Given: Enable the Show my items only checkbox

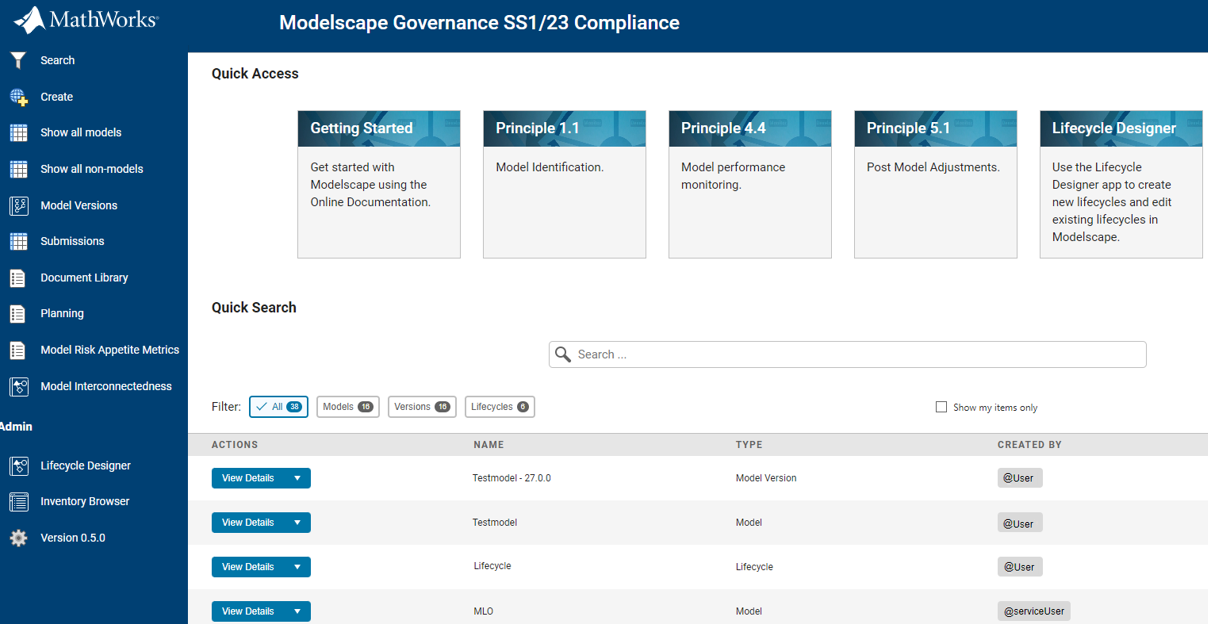Looking at the screenshot, I should click(x=941, y=407).
